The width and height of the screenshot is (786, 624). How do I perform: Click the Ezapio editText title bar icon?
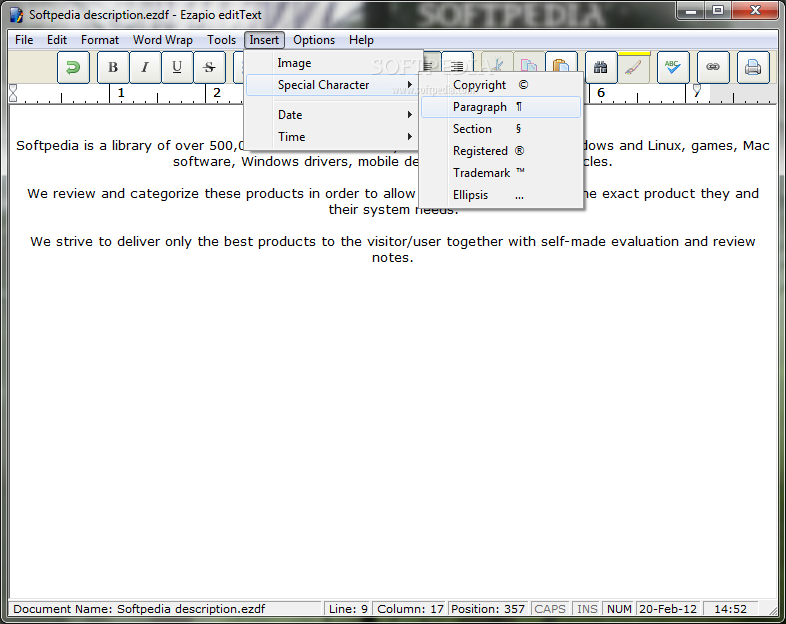(17, 15)
